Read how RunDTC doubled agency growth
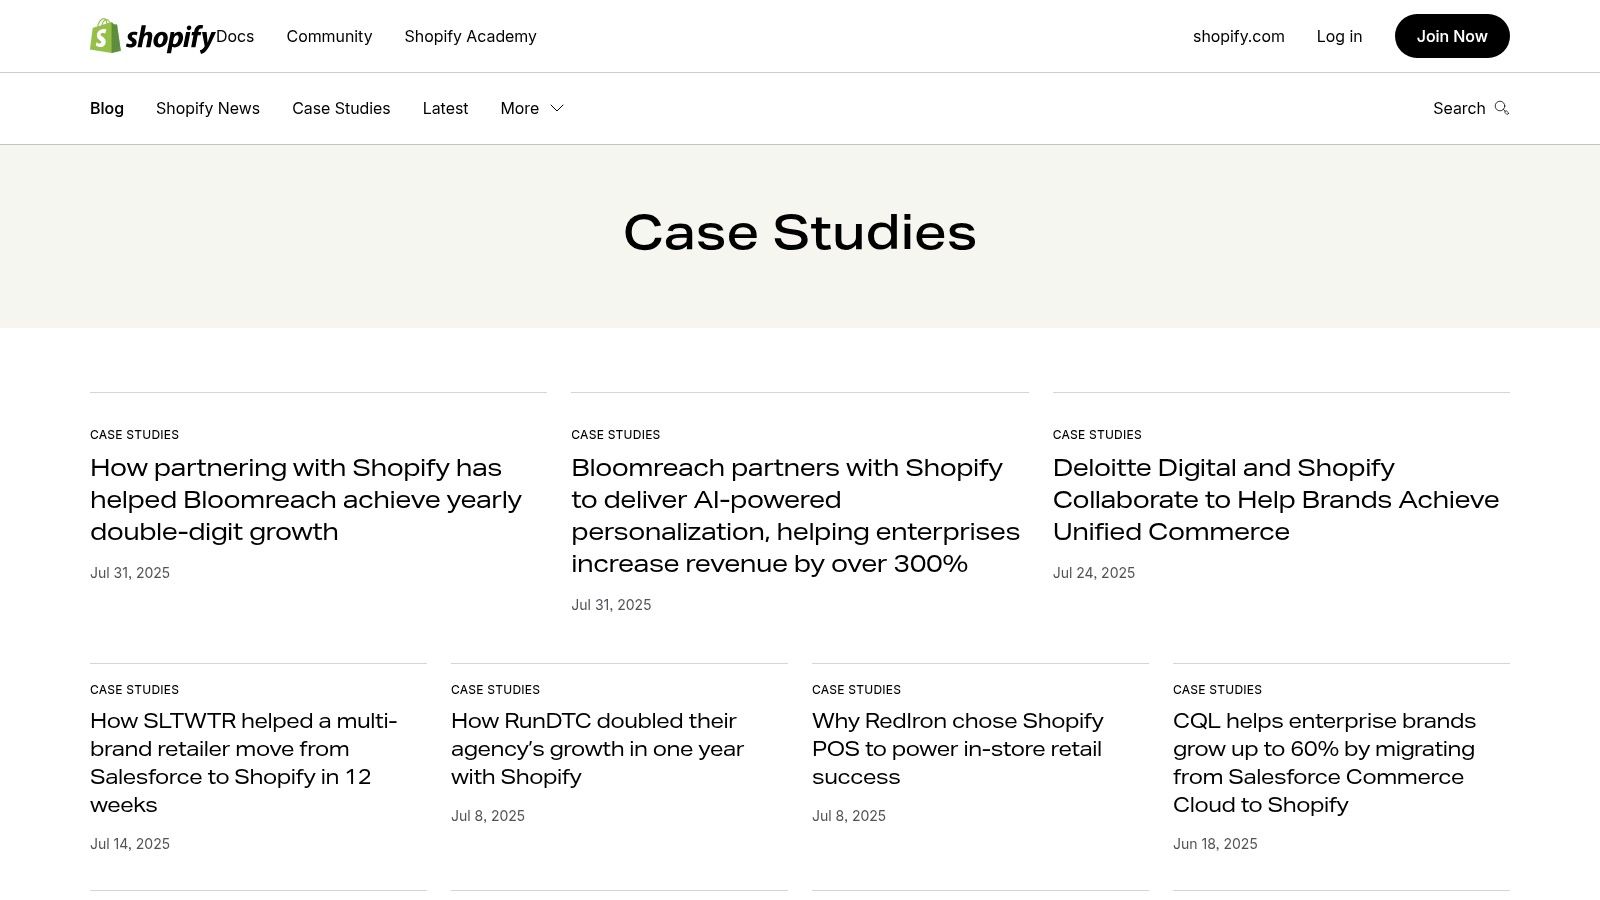Viewport: 1600px width, 900px height. pos(598,748)
